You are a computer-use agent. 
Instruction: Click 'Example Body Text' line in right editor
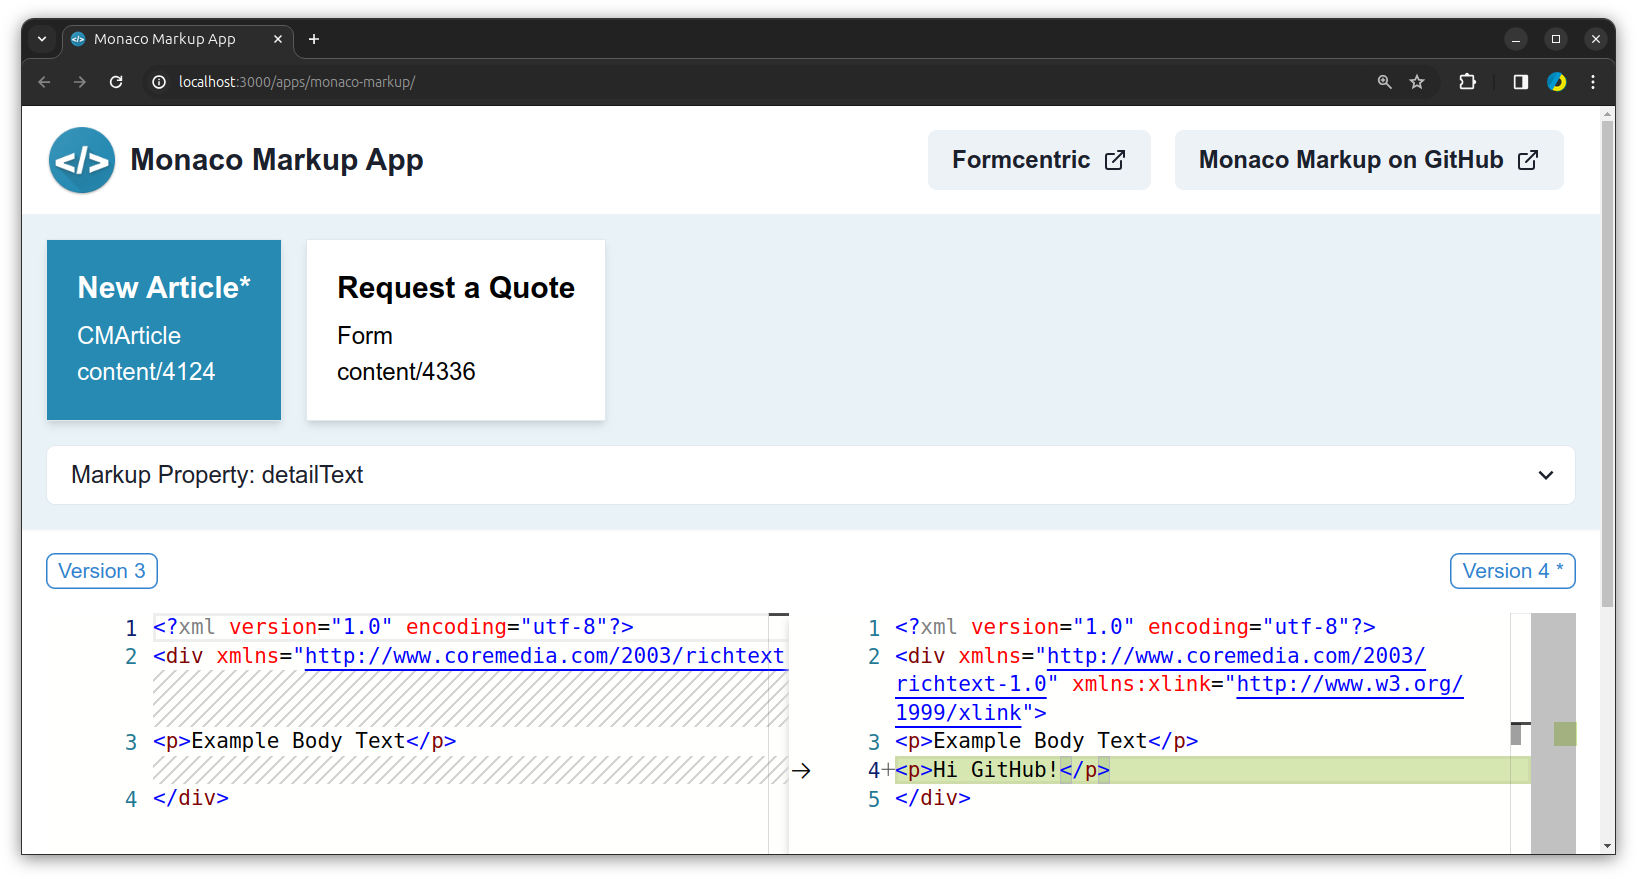coord(1047,741)
